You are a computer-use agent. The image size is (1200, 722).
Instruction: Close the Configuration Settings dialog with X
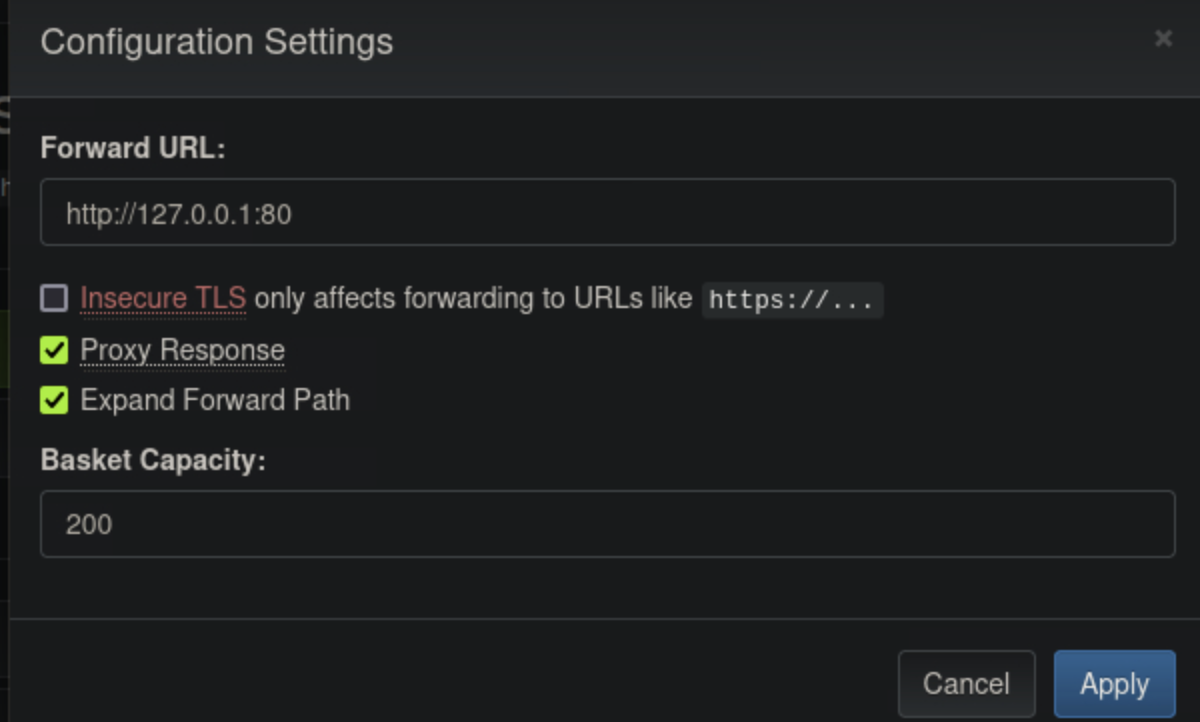[x=1163, y=39]
